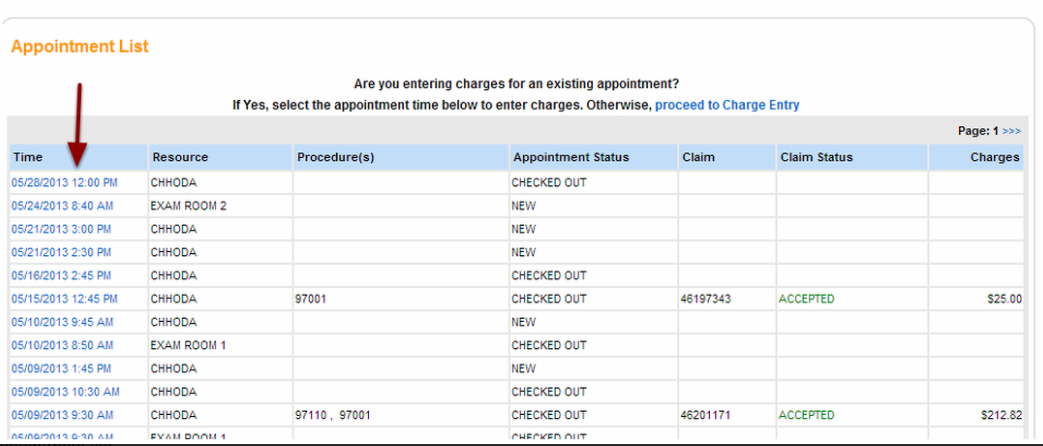Click the Procedure(s) column header
Image resolution: width=1043 pixels, height=446 pixels.
click(x=335, y=157)
